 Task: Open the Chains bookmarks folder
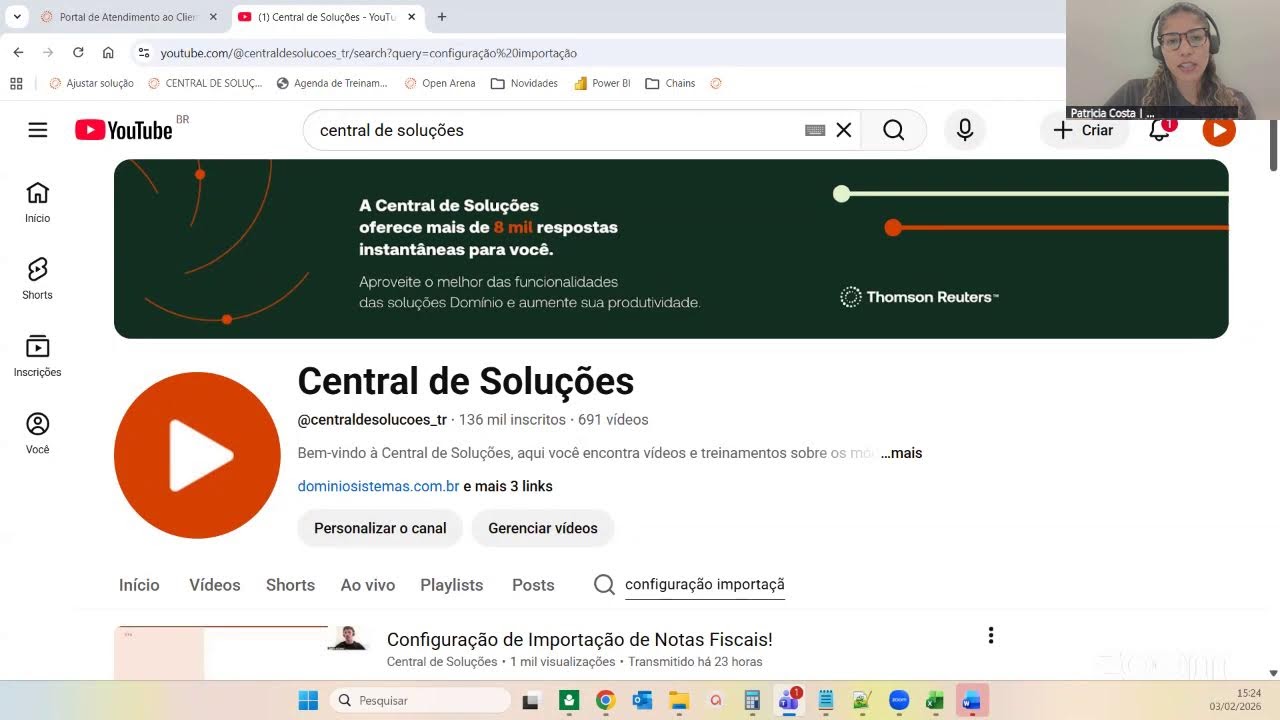(x=670, y=83)
